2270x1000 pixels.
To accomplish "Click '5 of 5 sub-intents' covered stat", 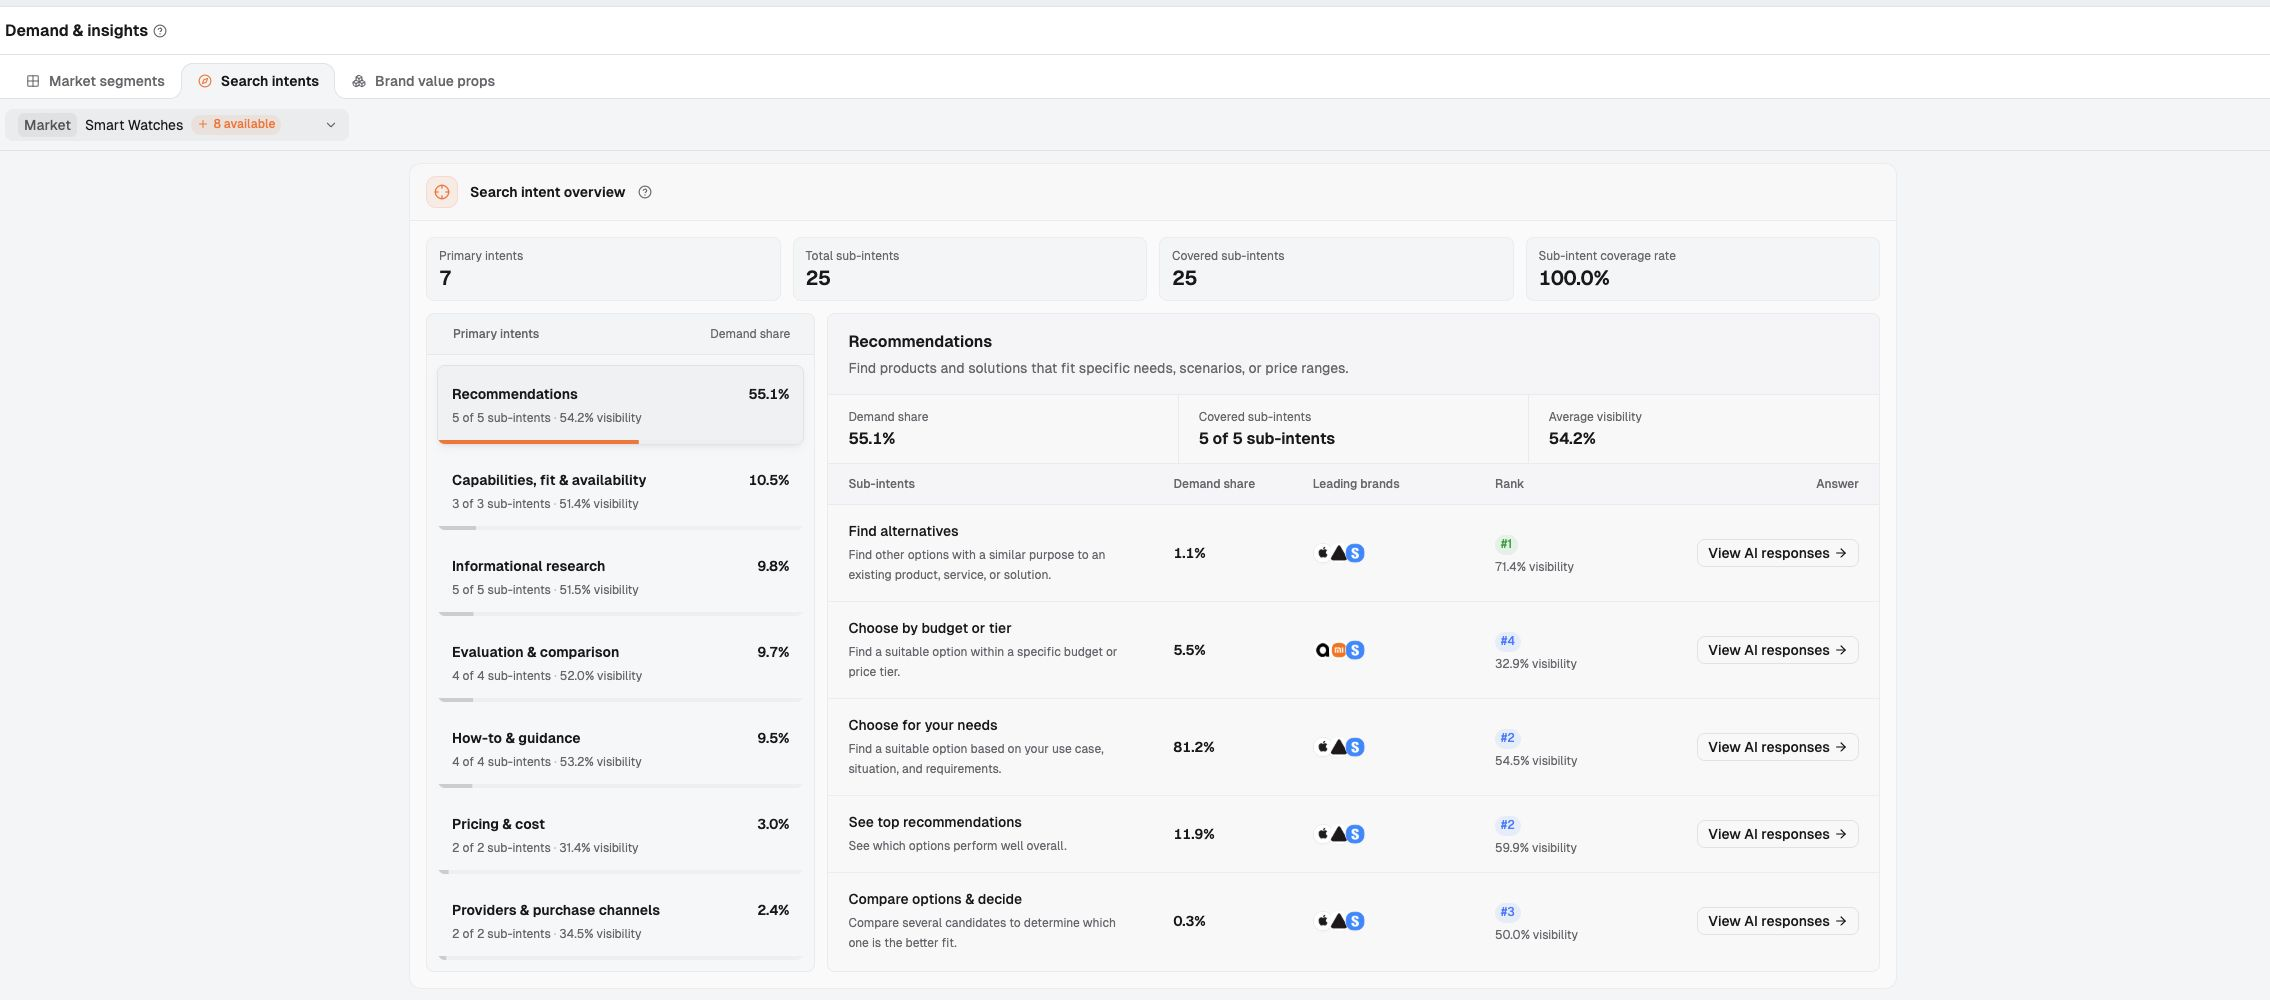I will [1266, 439].
